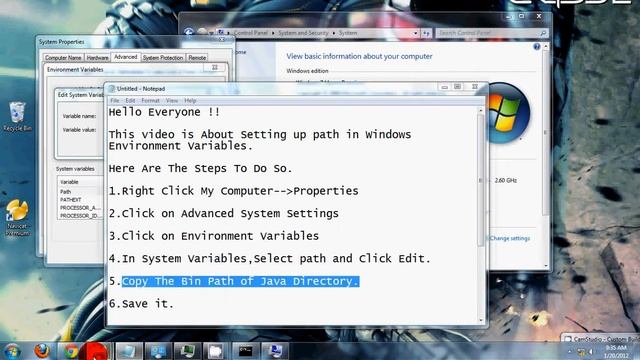640x360 pixels.
Task: Switch to Computer Name tab
Action: pos(63,58)
